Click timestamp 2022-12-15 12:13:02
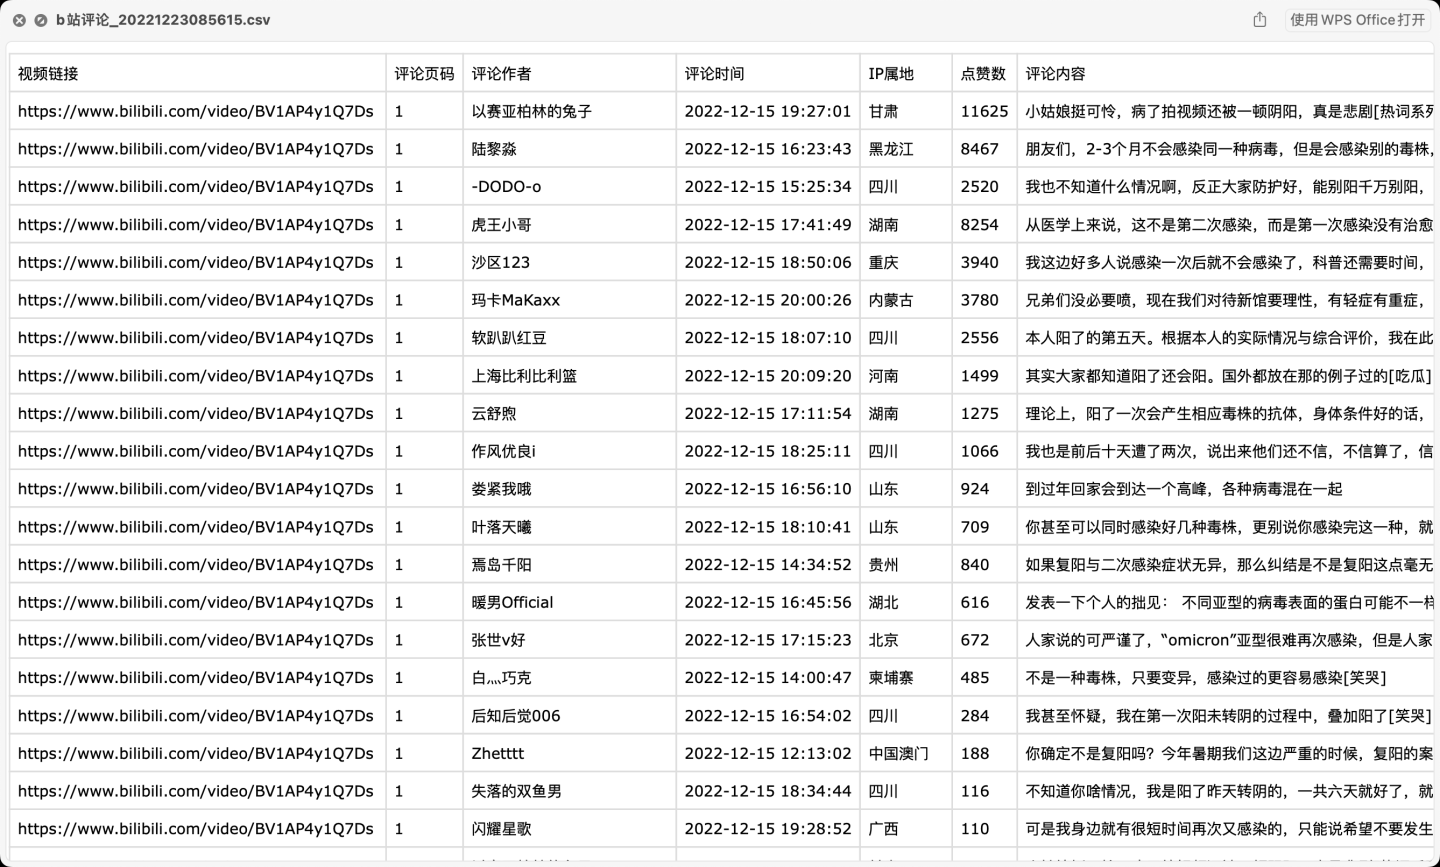Viewport: 1440px width, 867px height. 768,753
